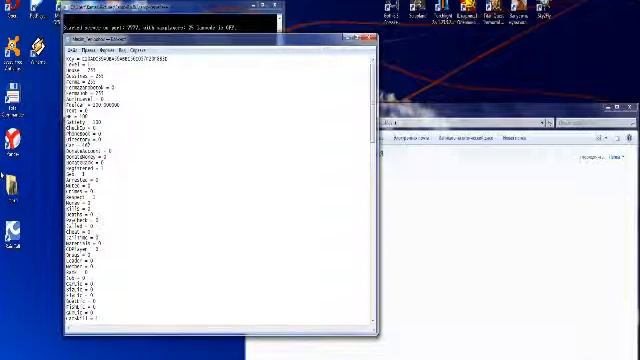
Task: Click the Notepad horizontal scrollbar
Action: 219,328
